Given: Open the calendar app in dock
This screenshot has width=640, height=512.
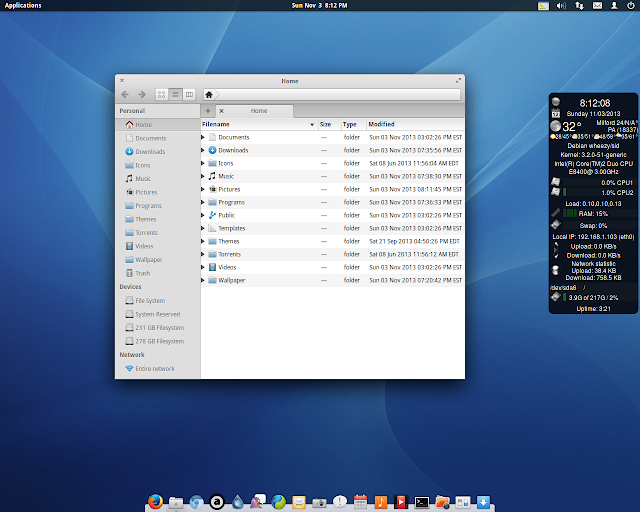Looking at the screenshot, I should [360, 502].
